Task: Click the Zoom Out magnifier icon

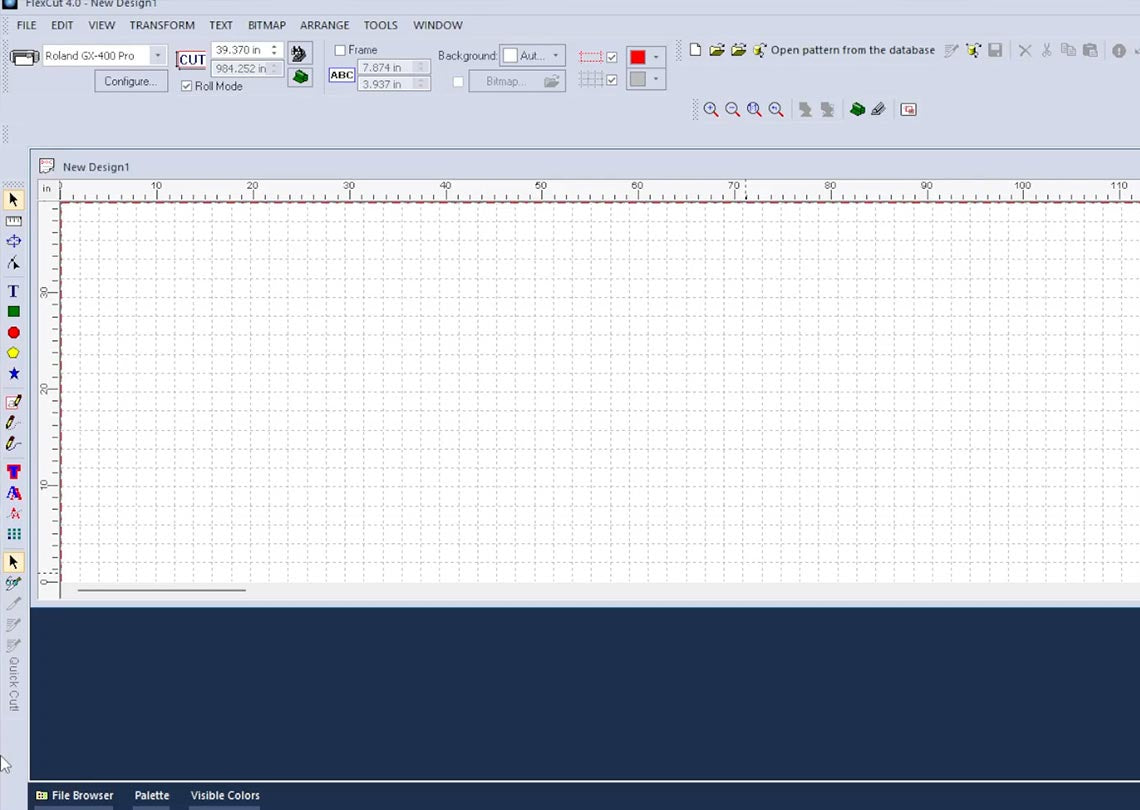Action: (733, 110)
